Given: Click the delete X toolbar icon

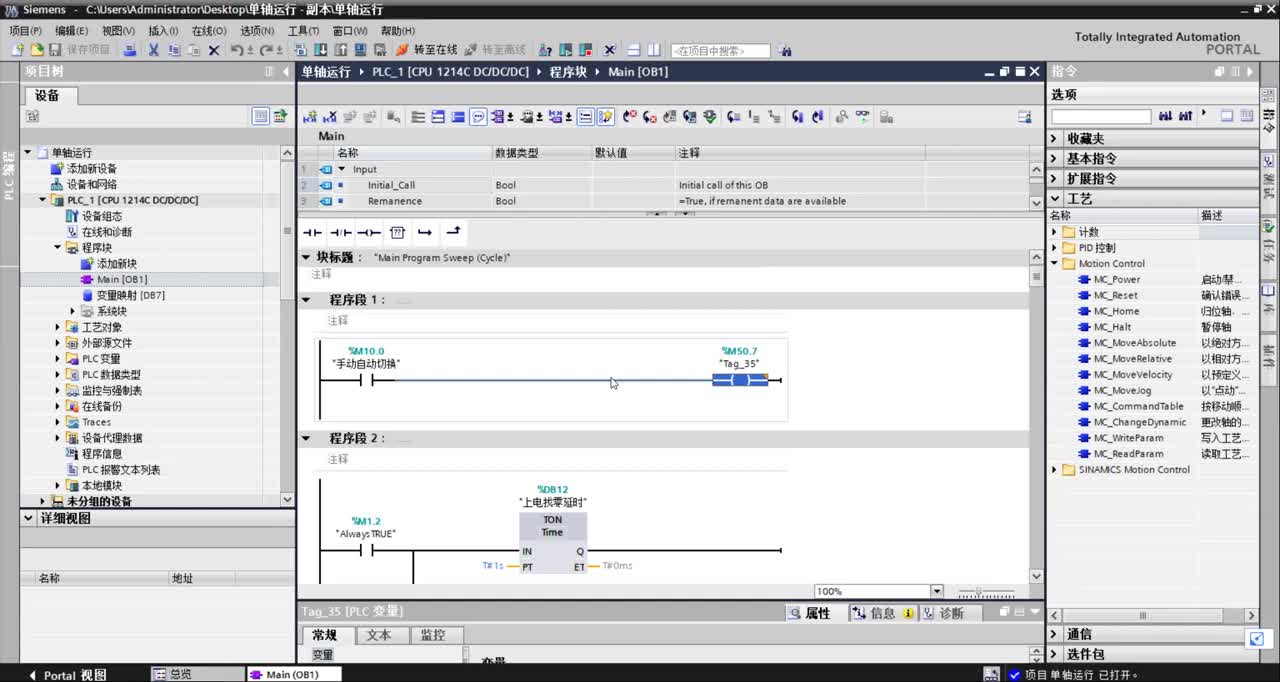Looking at the screenshot, I should [x=214, y=50].
